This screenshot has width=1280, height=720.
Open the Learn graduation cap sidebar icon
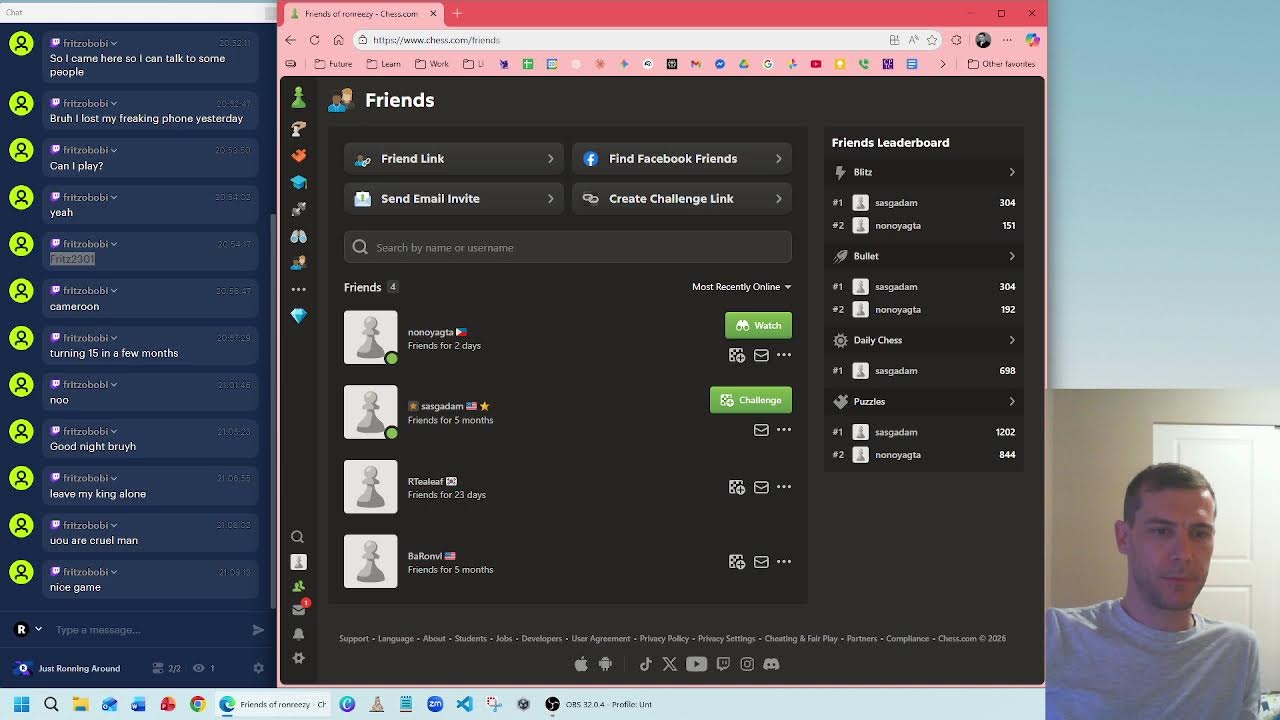(x=298, y=183)
